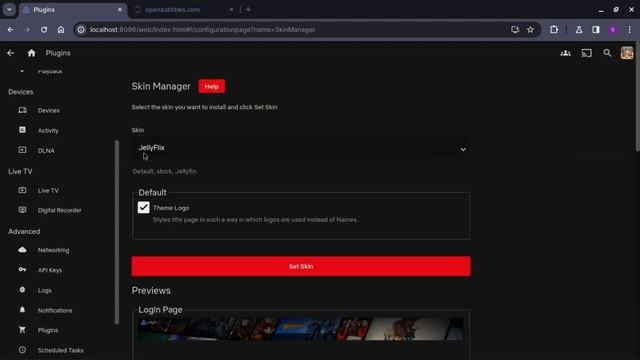This screenshot has width=640, height=360.
Task: Click the Playback entry at sidebar top
Action: click(x=50, y=71)
